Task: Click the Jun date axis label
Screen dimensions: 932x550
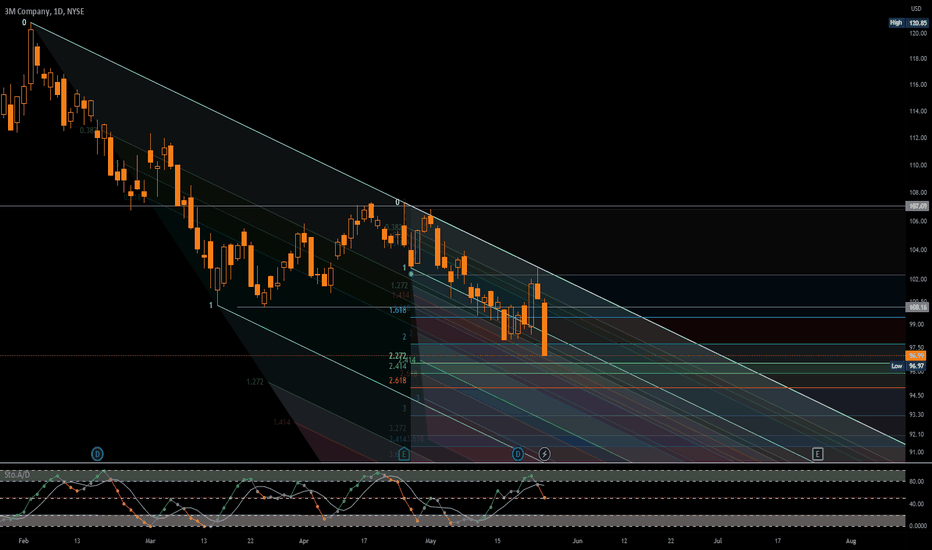Action: tap(577, 541)
